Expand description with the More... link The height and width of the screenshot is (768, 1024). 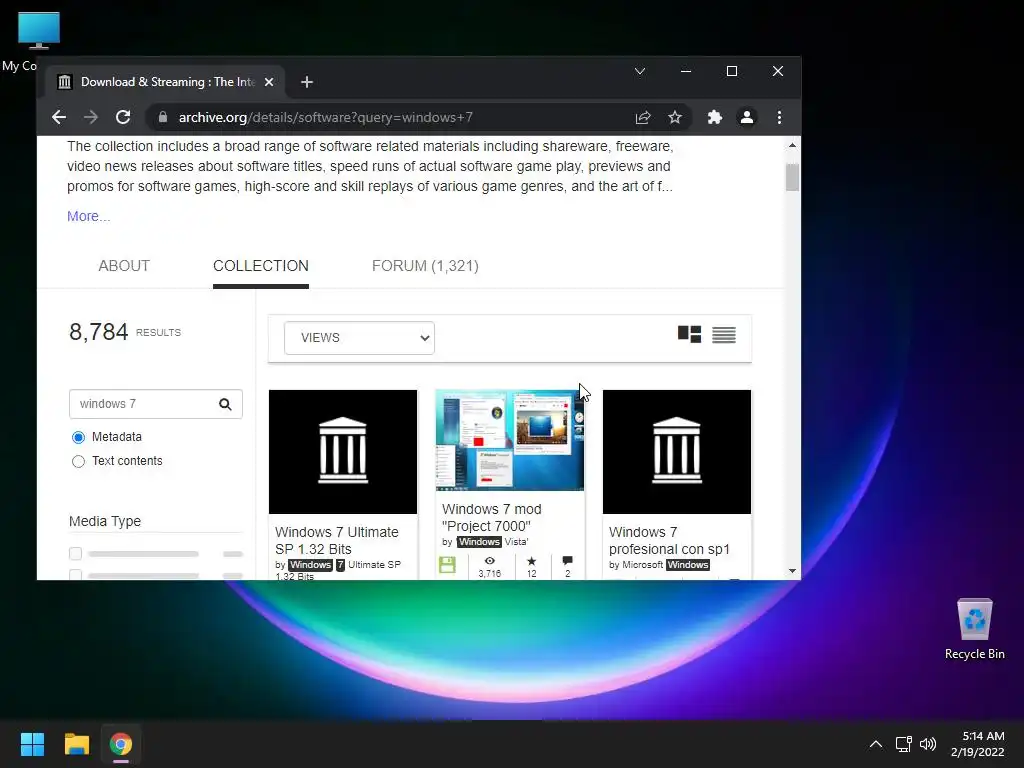[x=89, y=216]
